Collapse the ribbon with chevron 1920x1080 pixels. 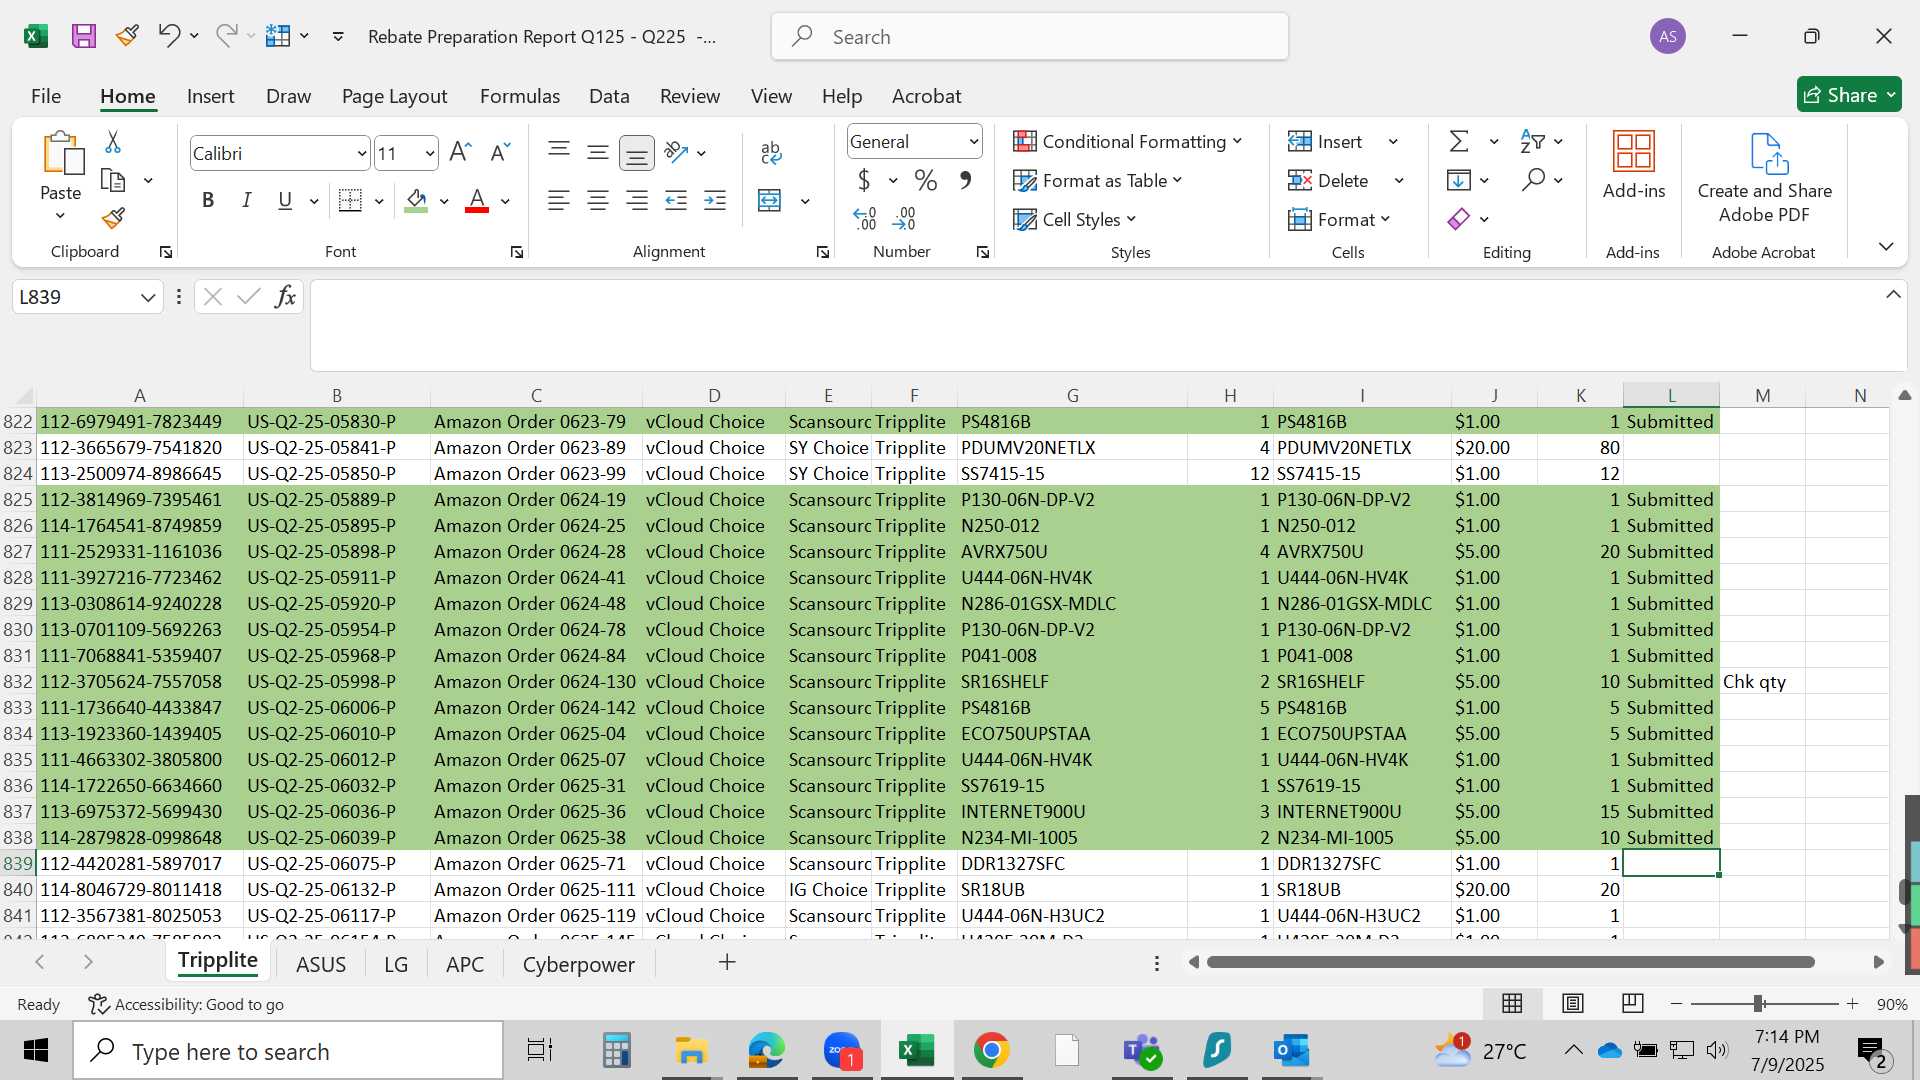click(1886, 246)
